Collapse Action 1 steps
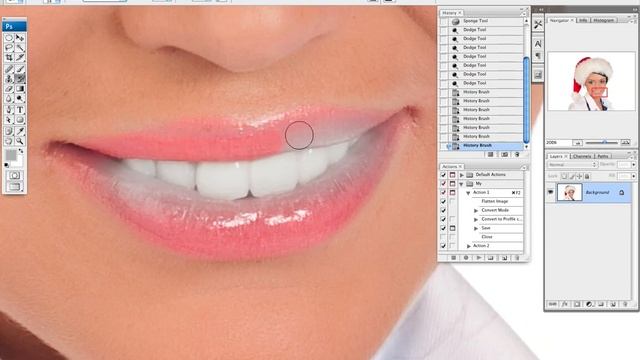 468,193
